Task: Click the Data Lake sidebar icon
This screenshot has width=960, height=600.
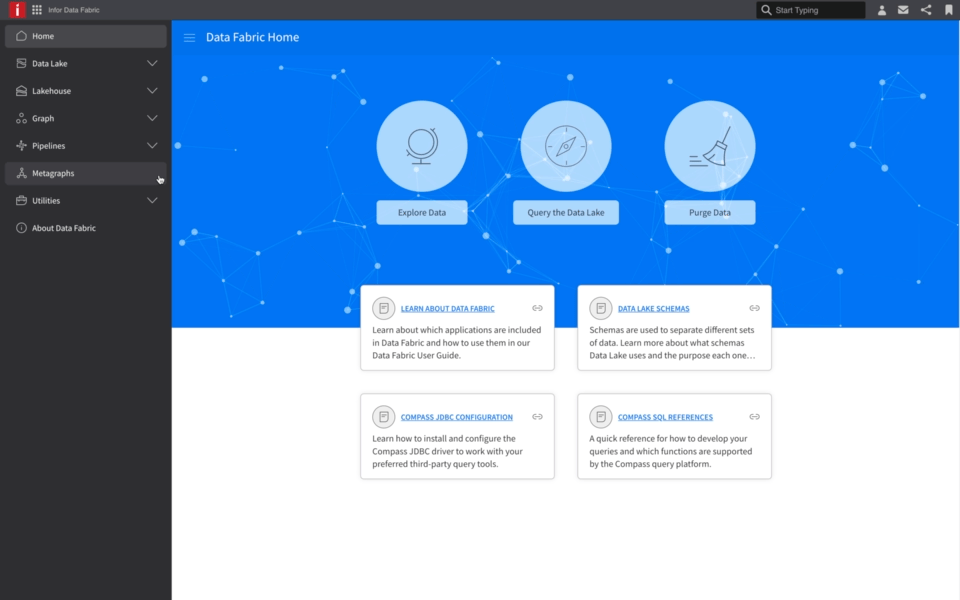Action: 21,64
